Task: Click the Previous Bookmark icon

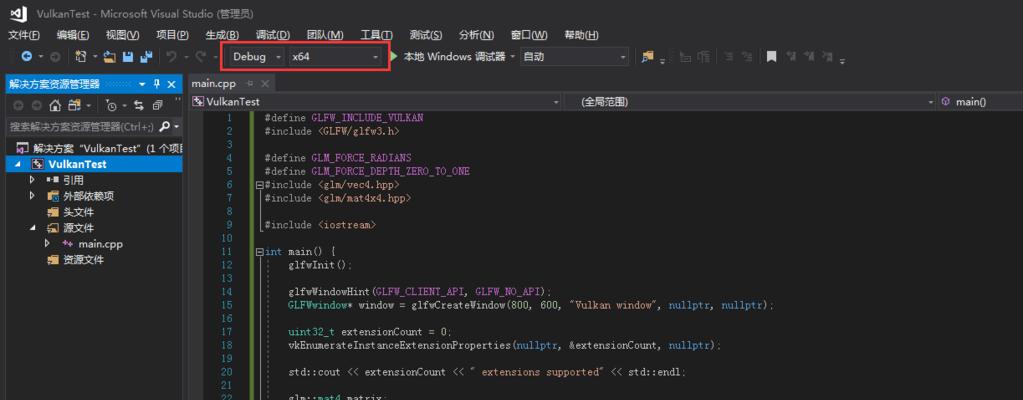Action: coord(792,57)
